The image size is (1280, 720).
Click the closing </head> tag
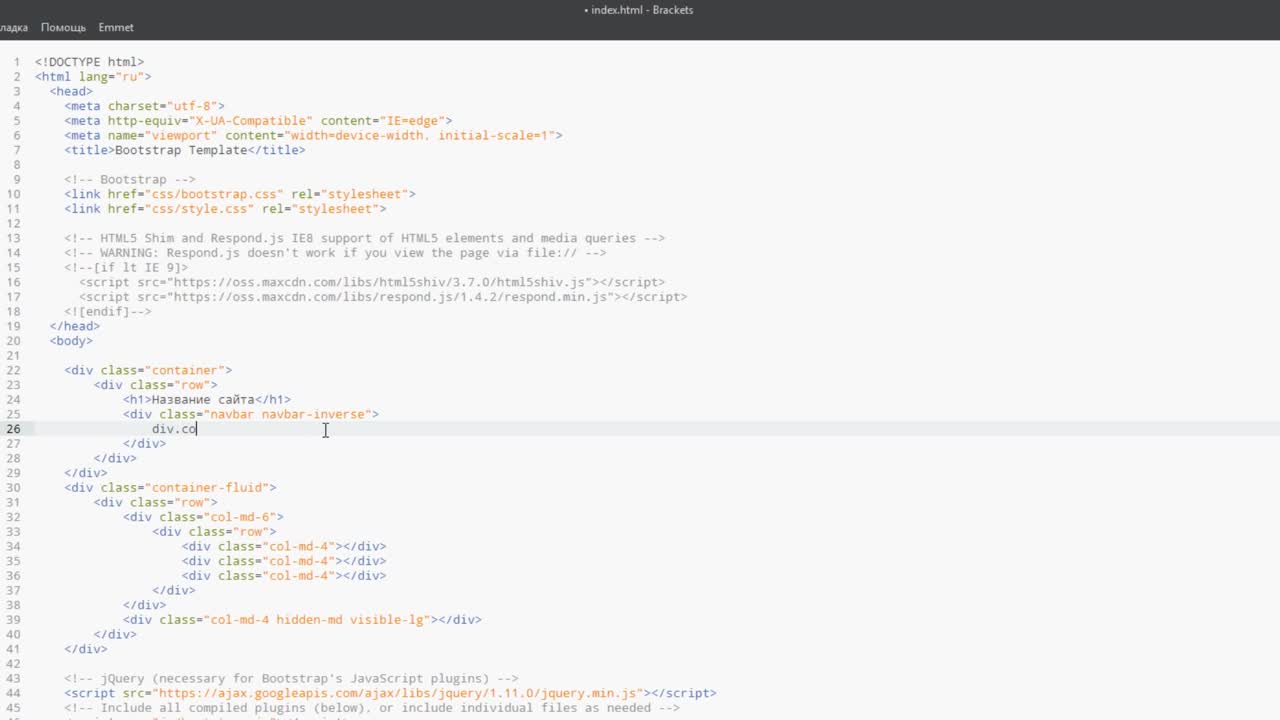(x=75, y=326)
